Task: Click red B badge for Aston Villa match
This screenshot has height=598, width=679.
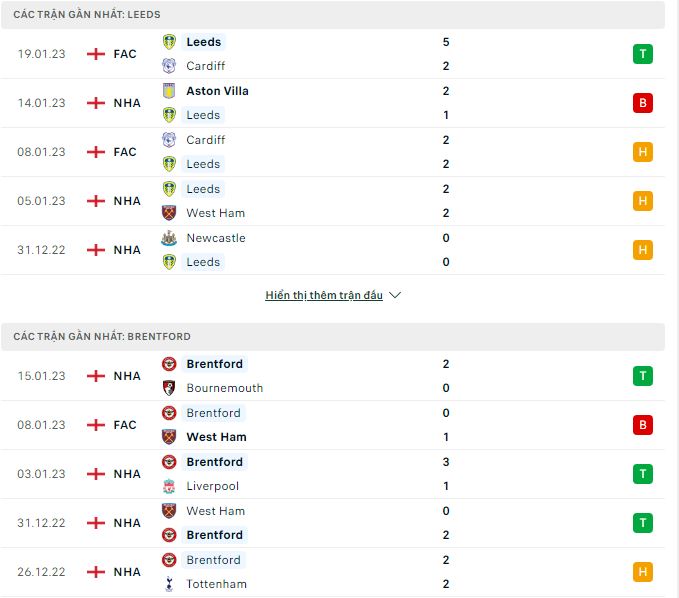Action: [x=643, y=103]
